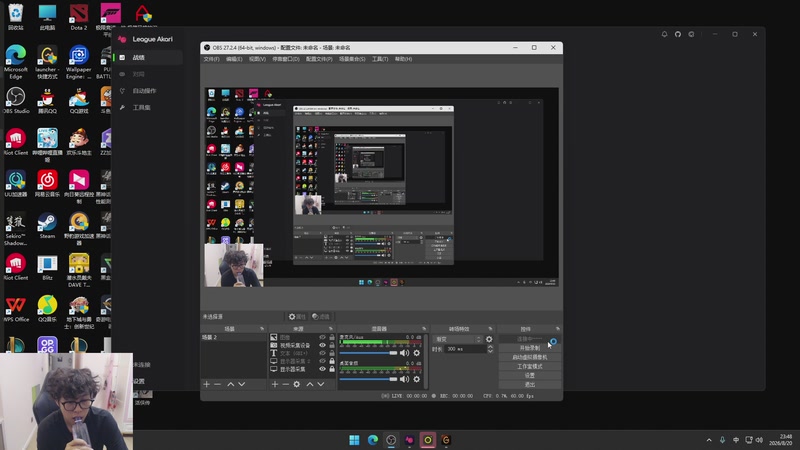Open Steam desktop shortcut
The width and height of the screenshot is (800, 450).
[x=47, y=226]
